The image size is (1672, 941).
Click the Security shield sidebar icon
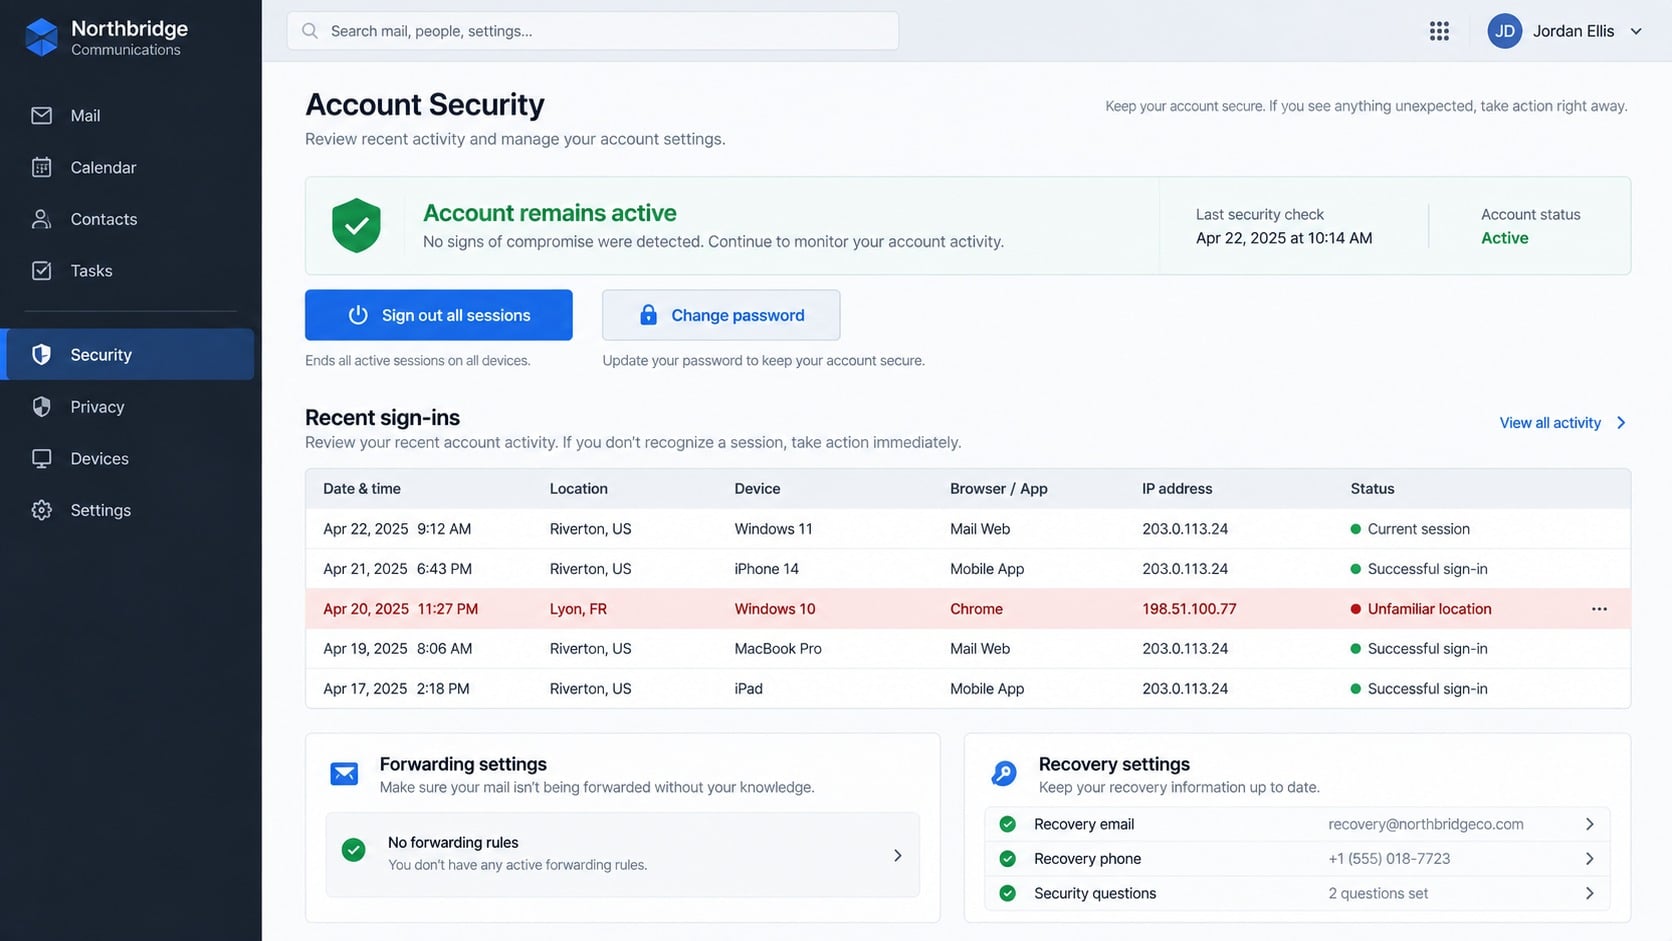(x=41, y=355)
